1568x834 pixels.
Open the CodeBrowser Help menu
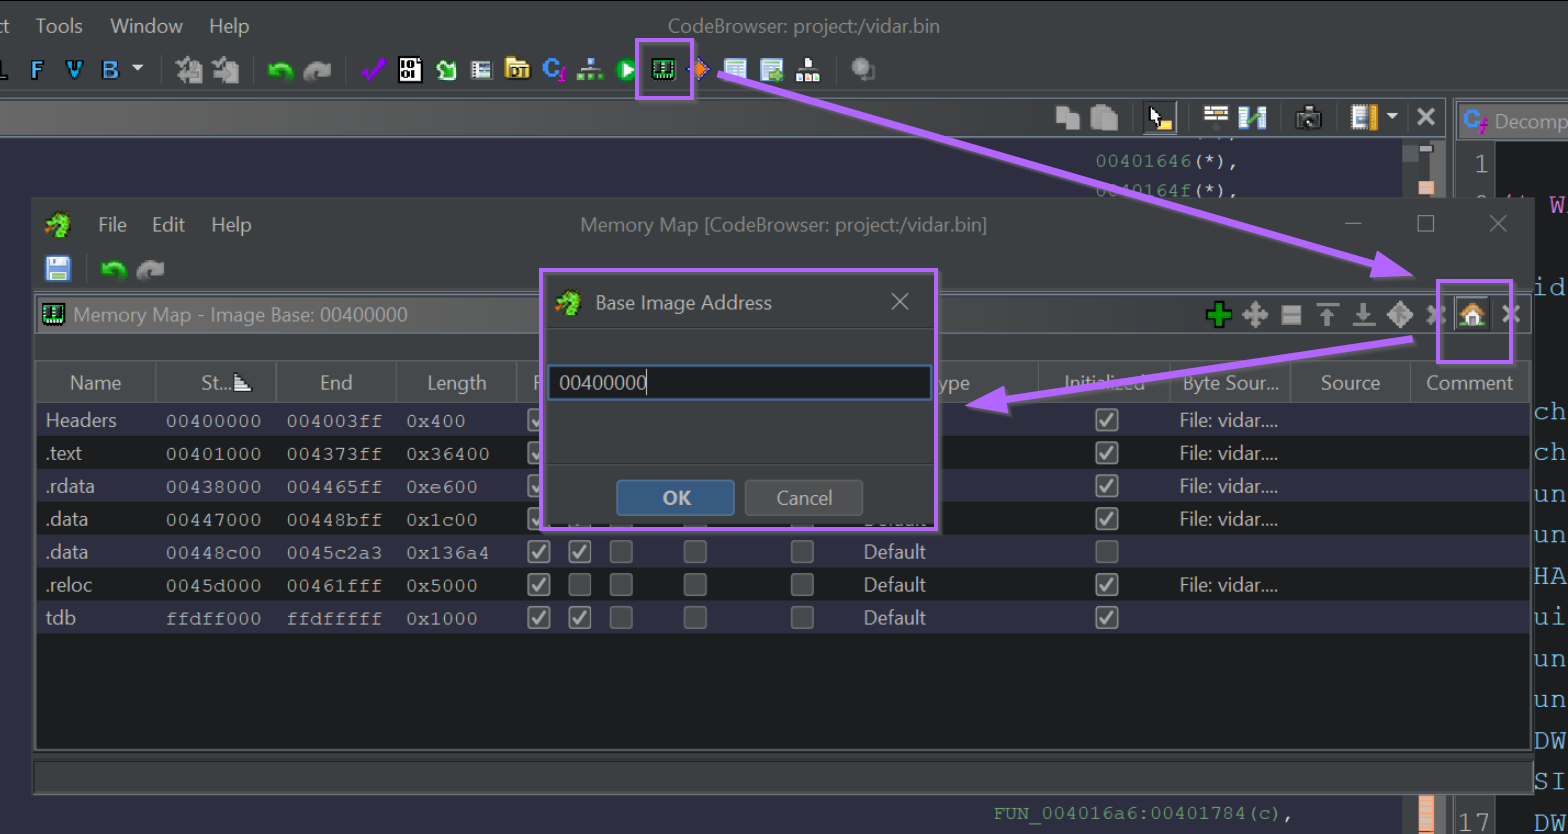coord(229,26)
